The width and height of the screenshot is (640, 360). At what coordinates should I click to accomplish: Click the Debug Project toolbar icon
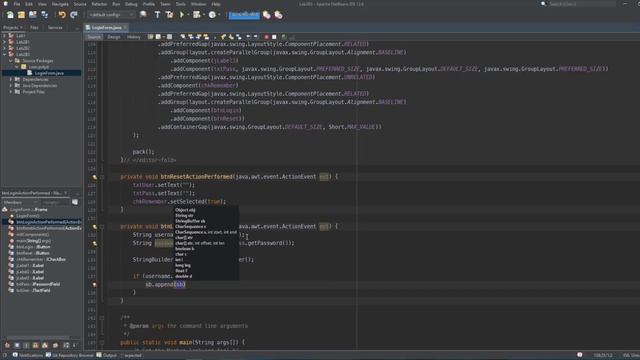[197, 15]
